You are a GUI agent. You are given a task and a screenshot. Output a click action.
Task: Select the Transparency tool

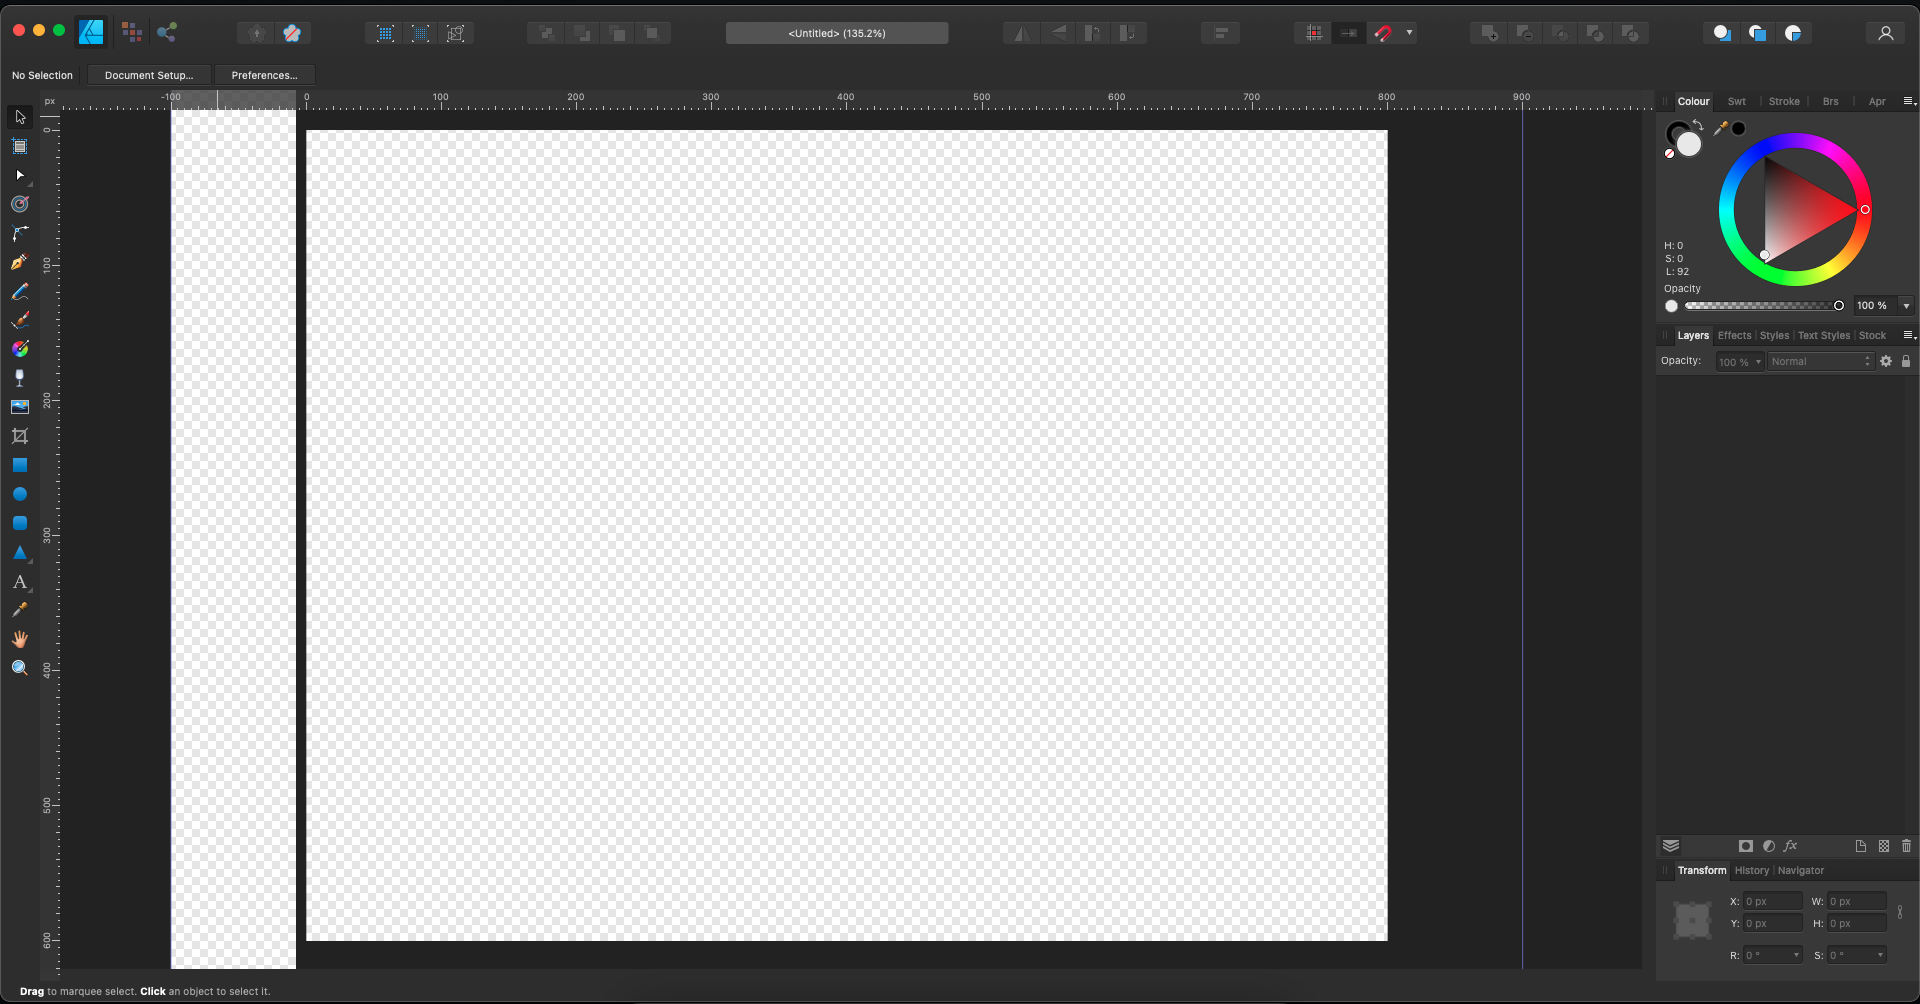tap(20, 378)
